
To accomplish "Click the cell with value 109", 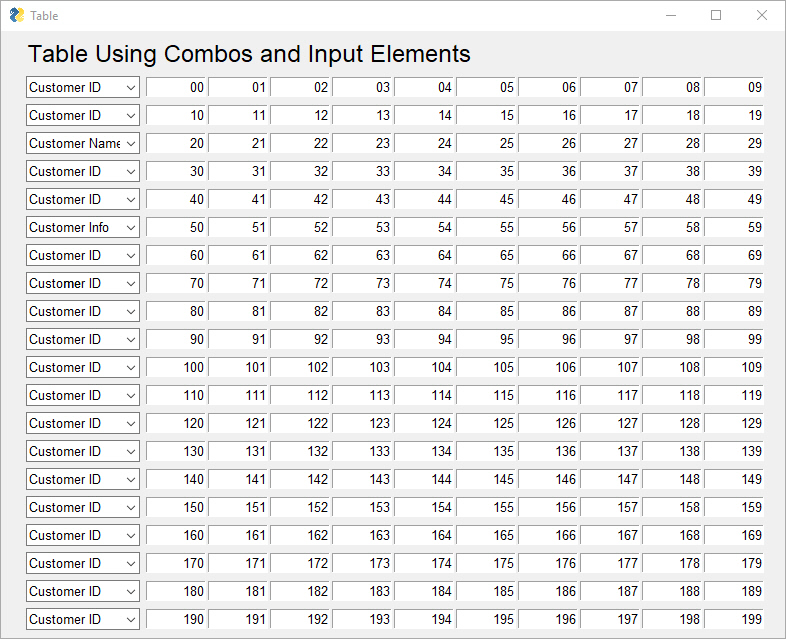I will 734,367.
